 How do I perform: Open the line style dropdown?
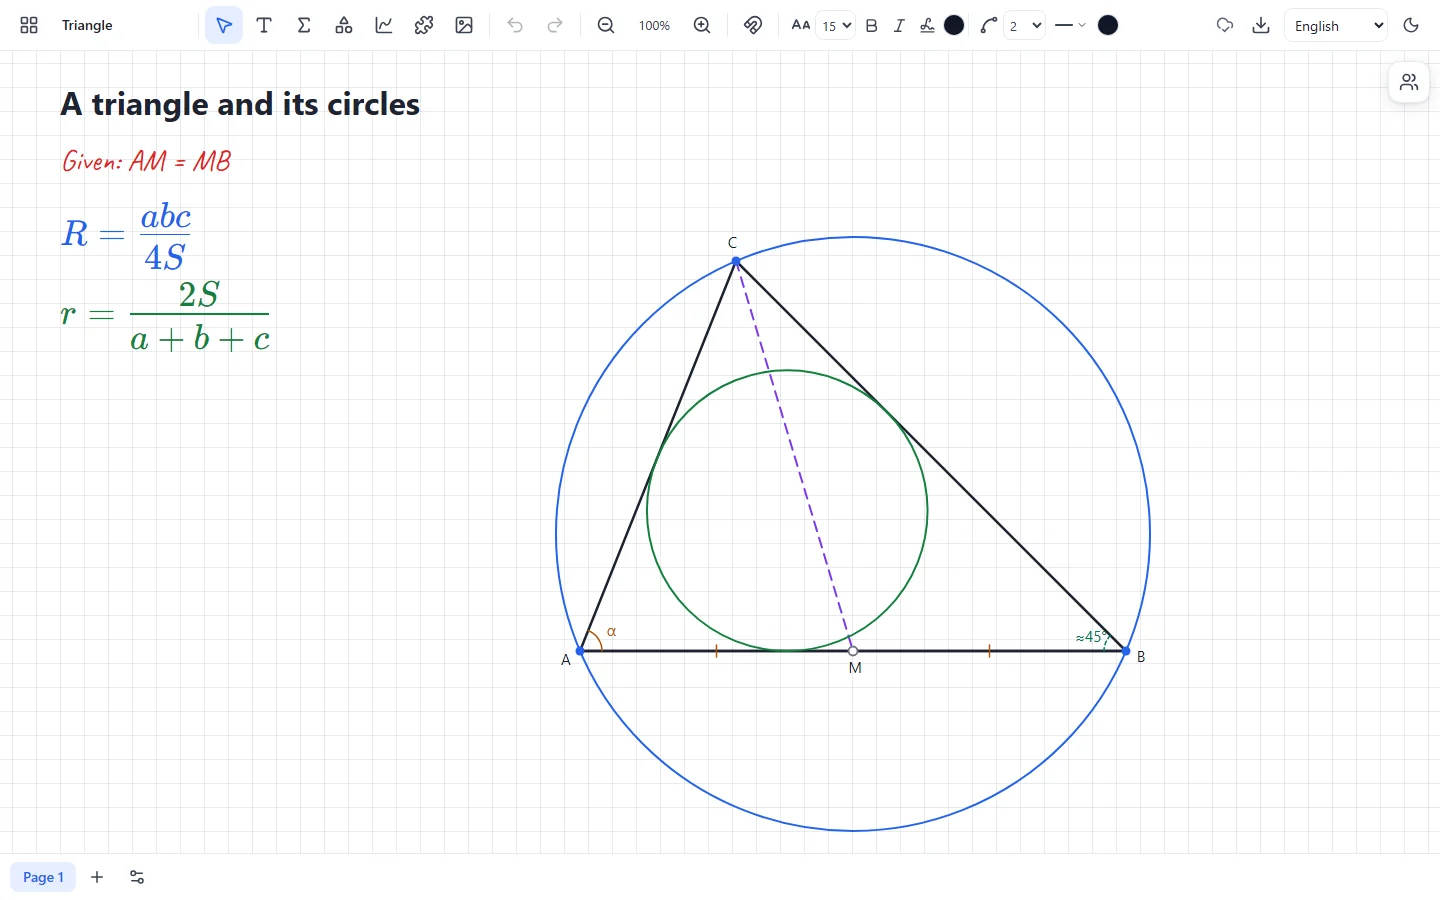pos(1070,25)
